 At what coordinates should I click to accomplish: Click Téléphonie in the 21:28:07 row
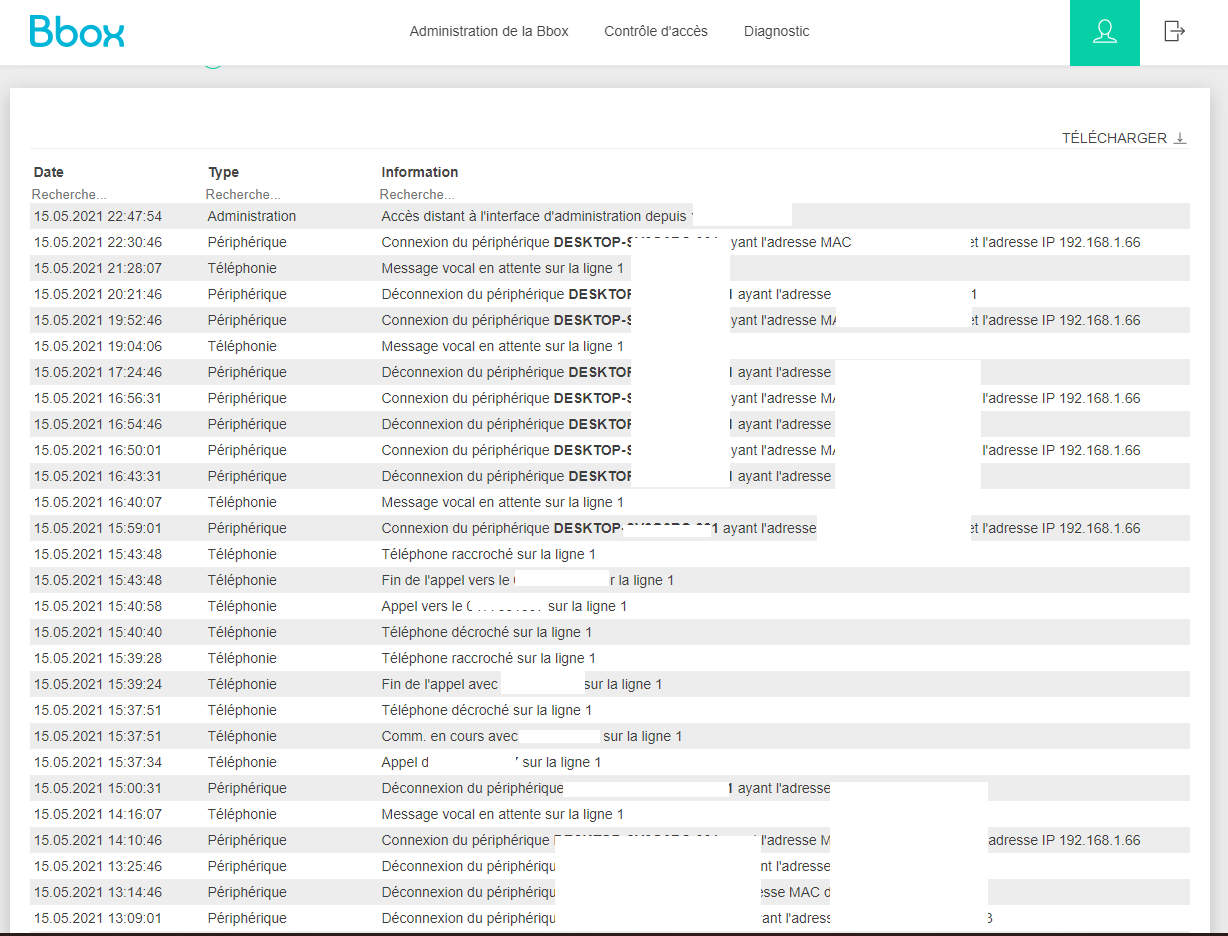coord(242,268)
